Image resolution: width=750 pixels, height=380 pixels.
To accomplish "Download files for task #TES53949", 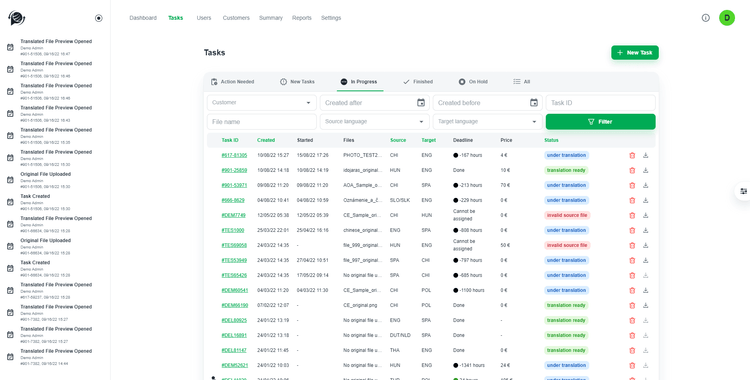I will coord(645,260).
